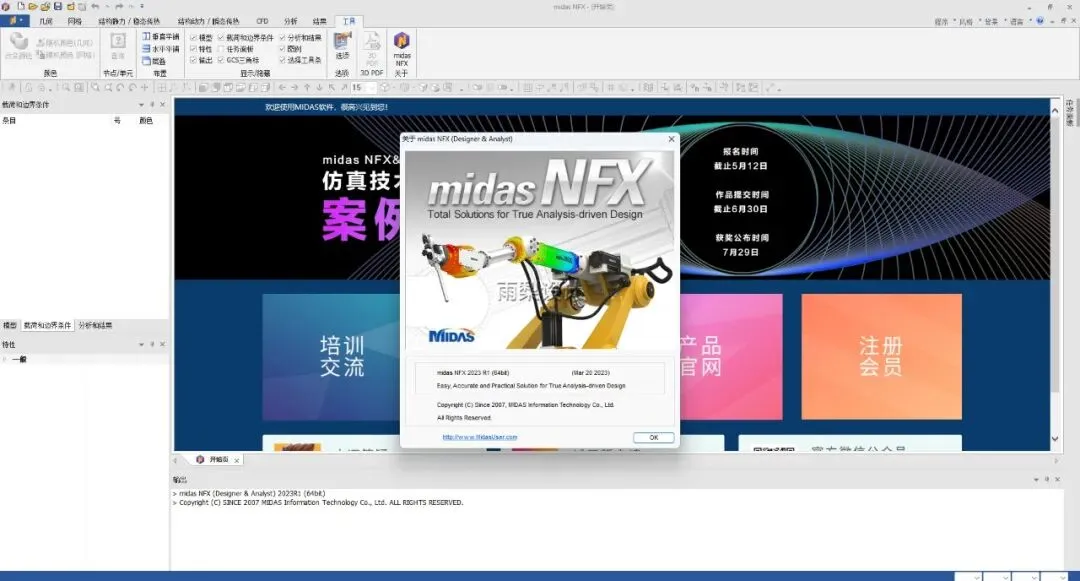Toggle the GCS三角标 checkbox
Screen dimensions: 1080x581
221,61
